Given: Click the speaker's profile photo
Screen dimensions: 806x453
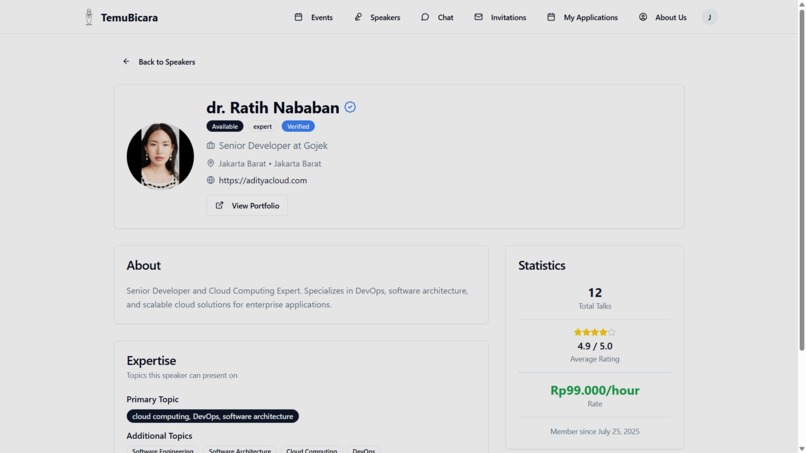Looking at the screenshot, I should (160, 156).
